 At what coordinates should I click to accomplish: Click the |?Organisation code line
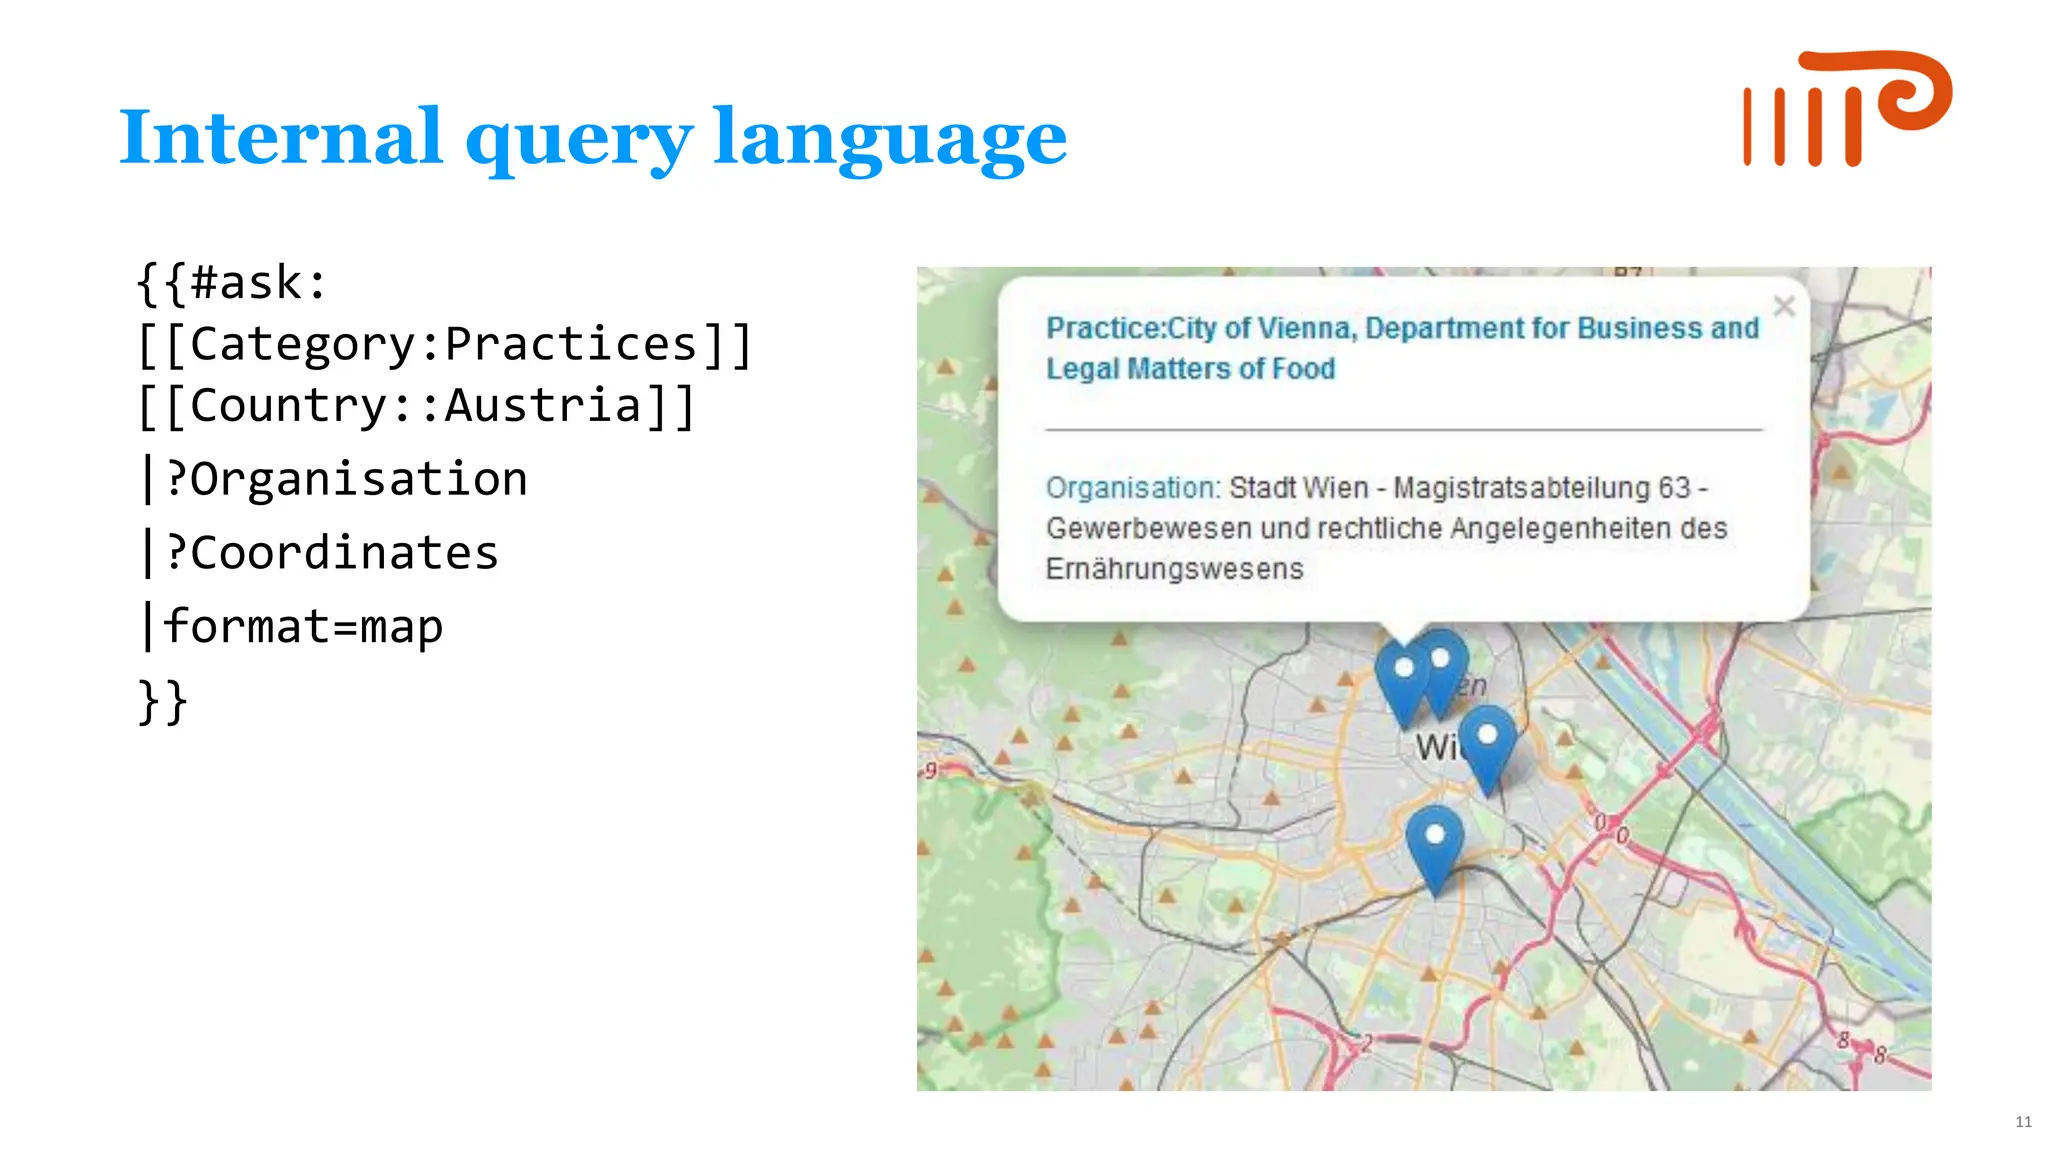334,479
